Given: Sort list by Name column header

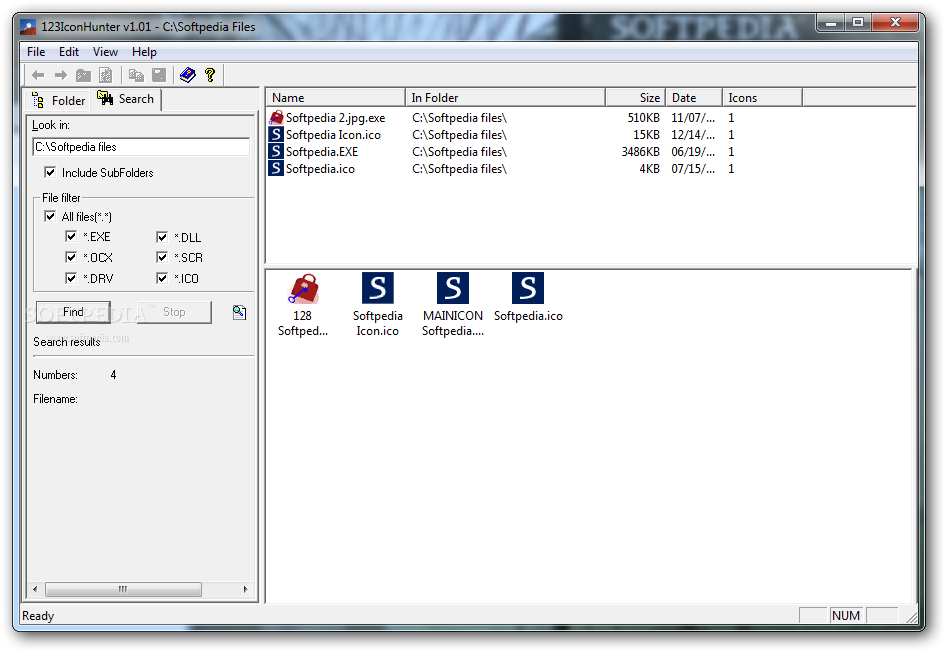Looking at the screenshot, I should 335,98.
